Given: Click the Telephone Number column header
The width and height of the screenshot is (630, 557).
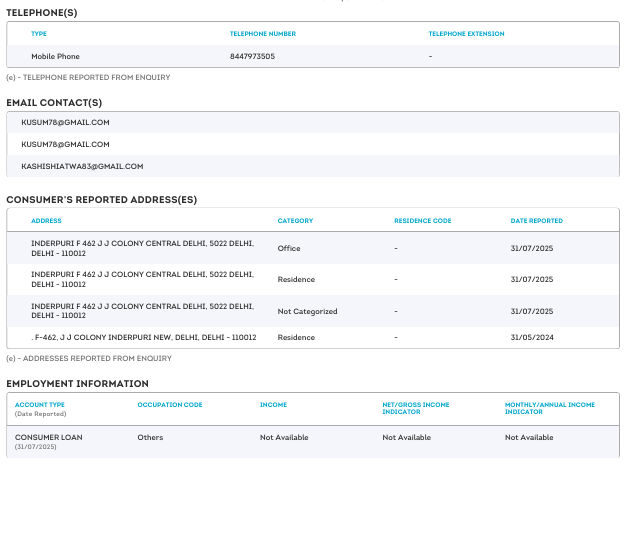Looking at the screenshot, I should [x=262, y=34].
